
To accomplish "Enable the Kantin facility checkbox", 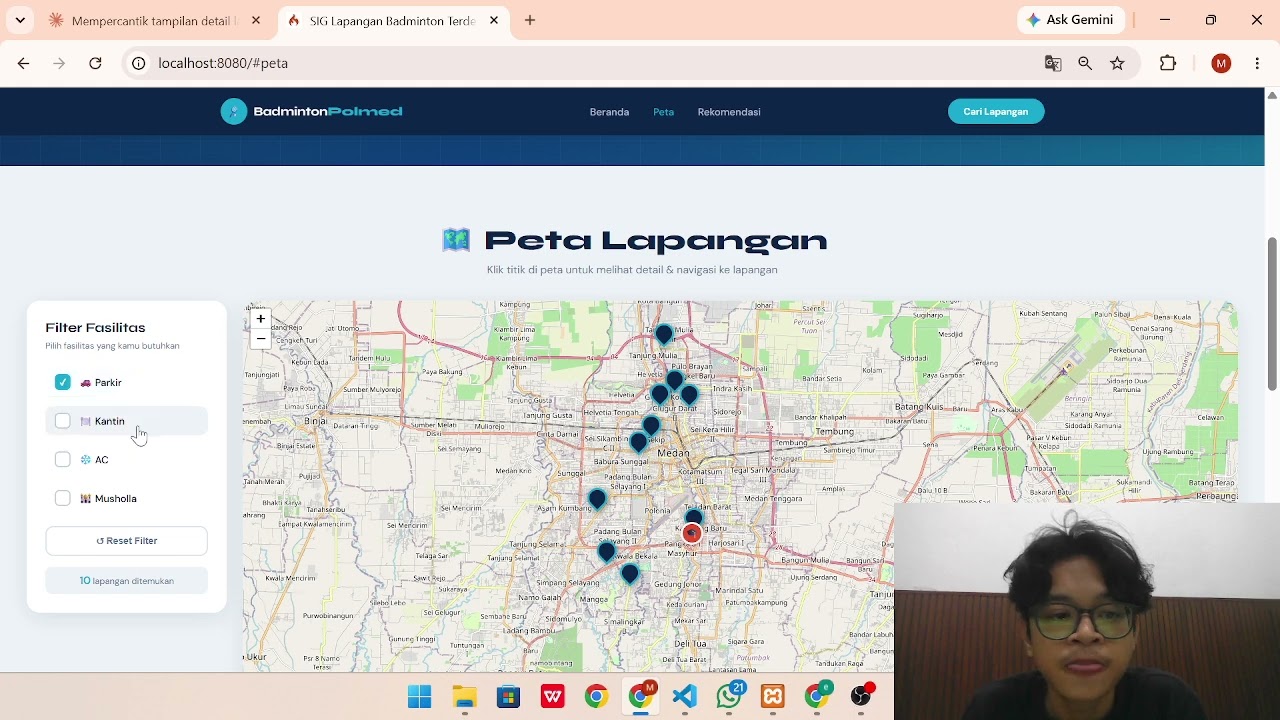I will tap(63, 421).
